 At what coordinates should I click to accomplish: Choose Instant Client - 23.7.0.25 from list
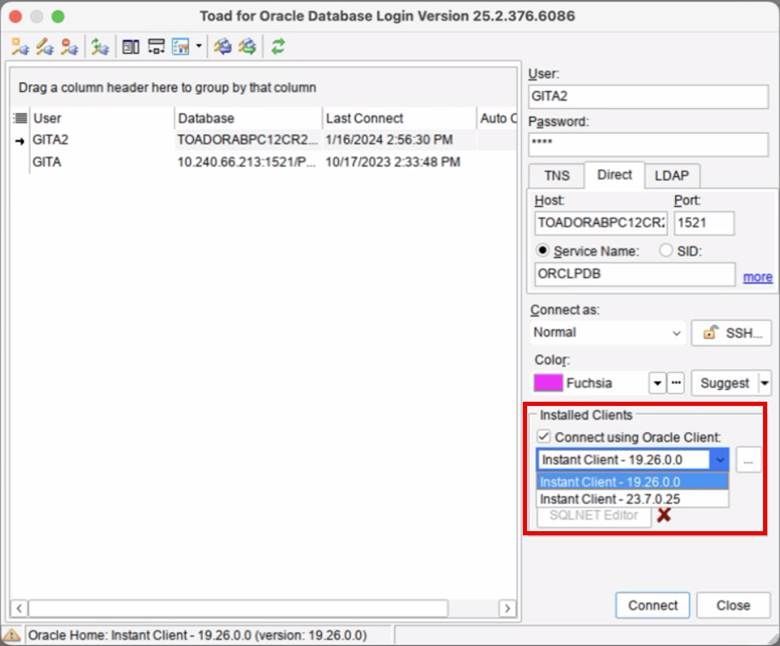coord(633,499)
